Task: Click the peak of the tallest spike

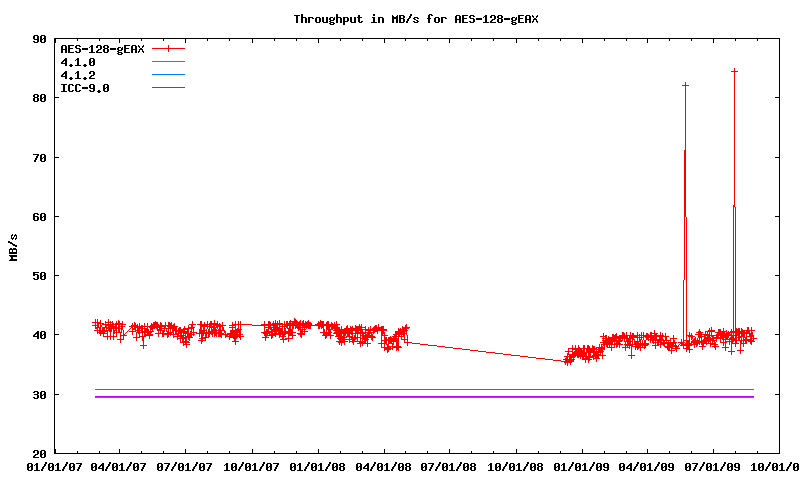Action: [734, 71]
